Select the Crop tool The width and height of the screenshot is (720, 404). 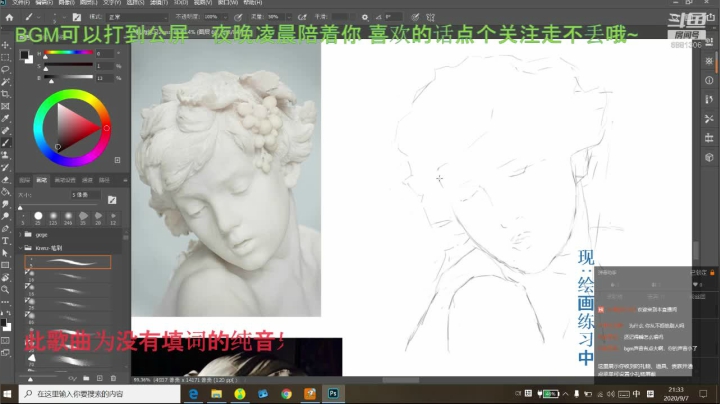6,94
